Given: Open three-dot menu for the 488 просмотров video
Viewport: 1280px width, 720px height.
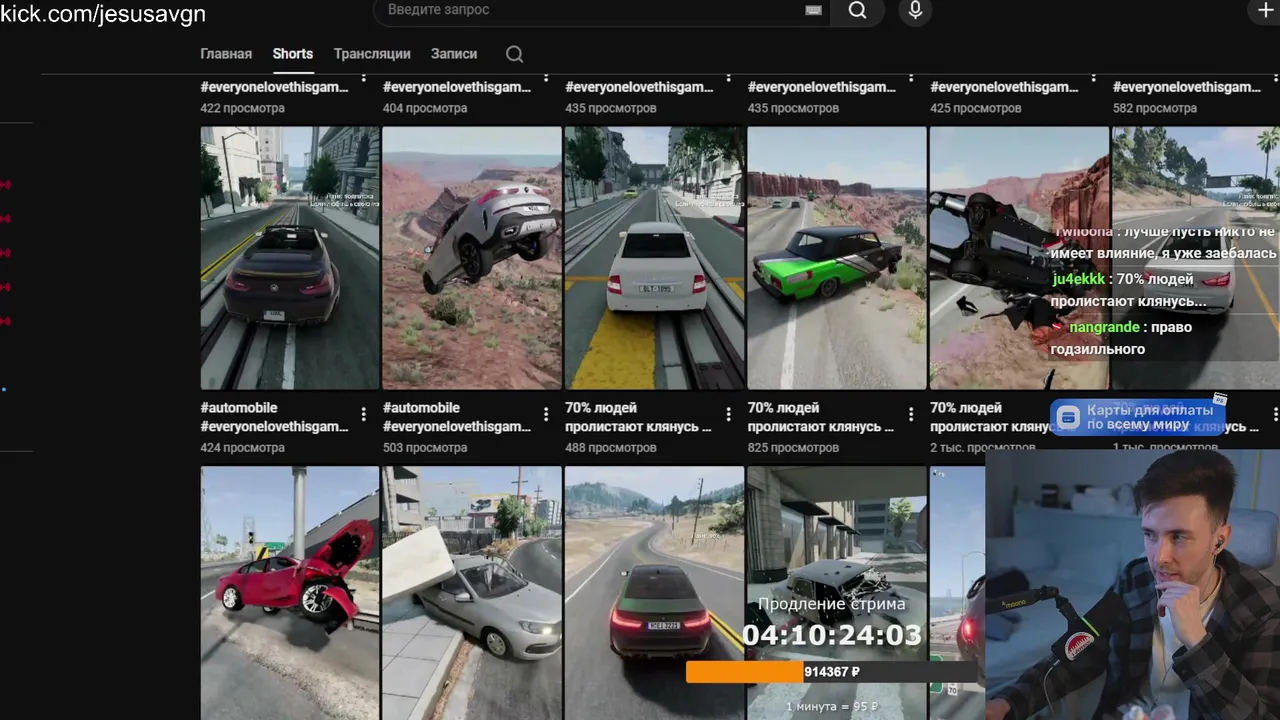Looking at the screenshot, I should [x=728, y=414].
